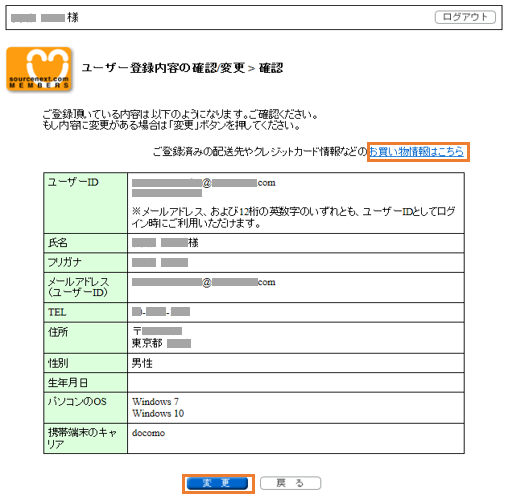The width and height of the screenshot is (507, 501).
Task: Click the 戻る back button
Action: pyautogui.click(x=290, y=483)
